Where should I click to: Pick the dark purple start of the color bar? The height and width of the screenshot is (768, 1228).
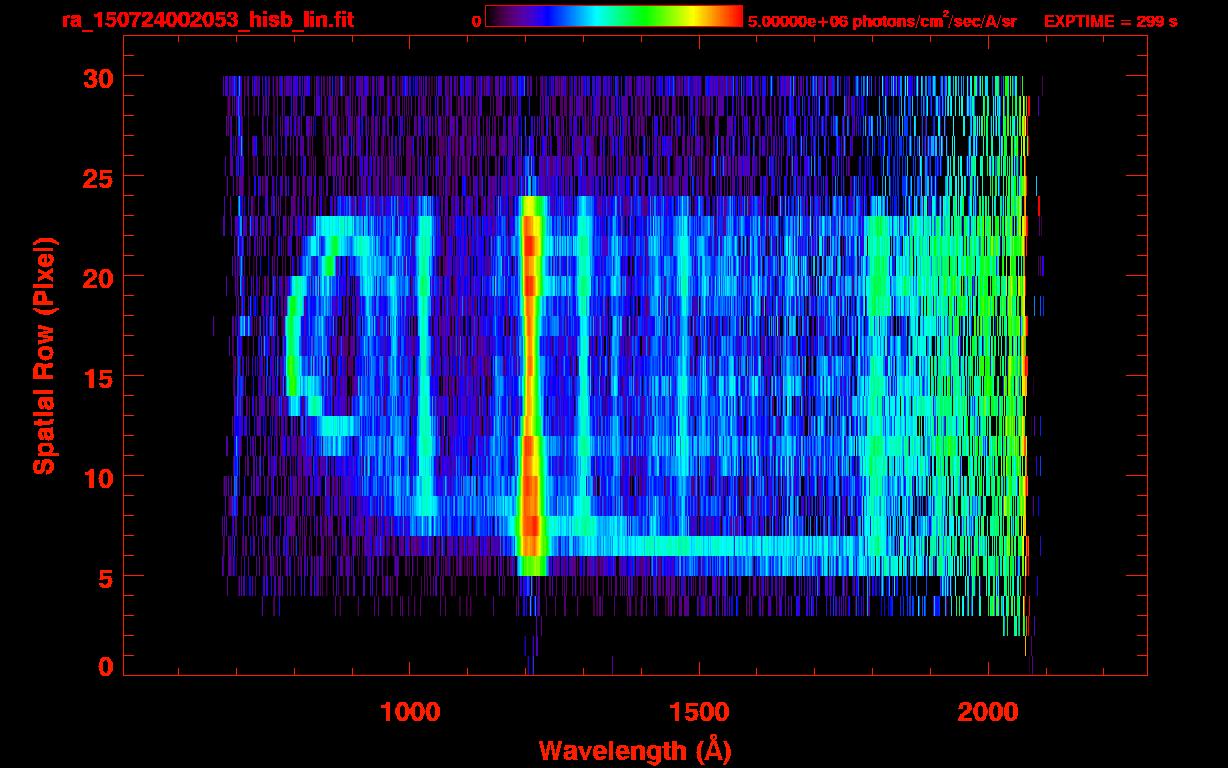pyautogui.click(x=497, y=17)
